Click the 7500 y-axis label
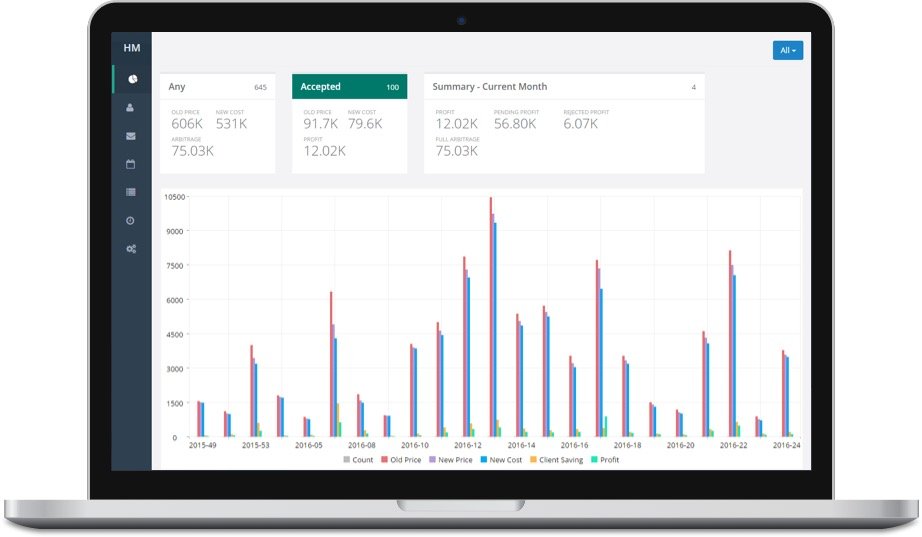The width and height of the screenshot is (922, 537). 175,266
